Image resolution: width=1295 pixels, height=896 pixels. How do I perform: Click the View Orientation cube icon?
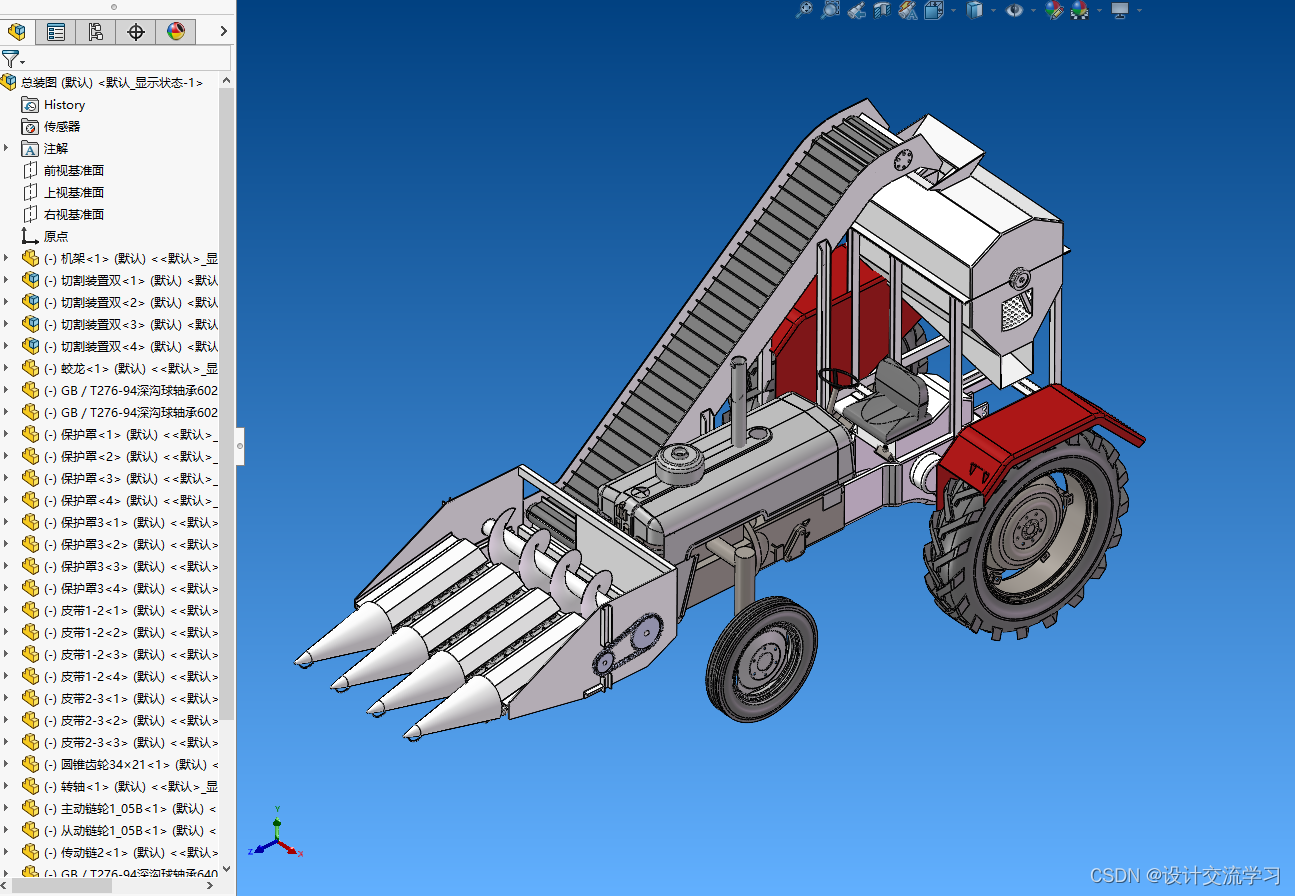(934, 10)
